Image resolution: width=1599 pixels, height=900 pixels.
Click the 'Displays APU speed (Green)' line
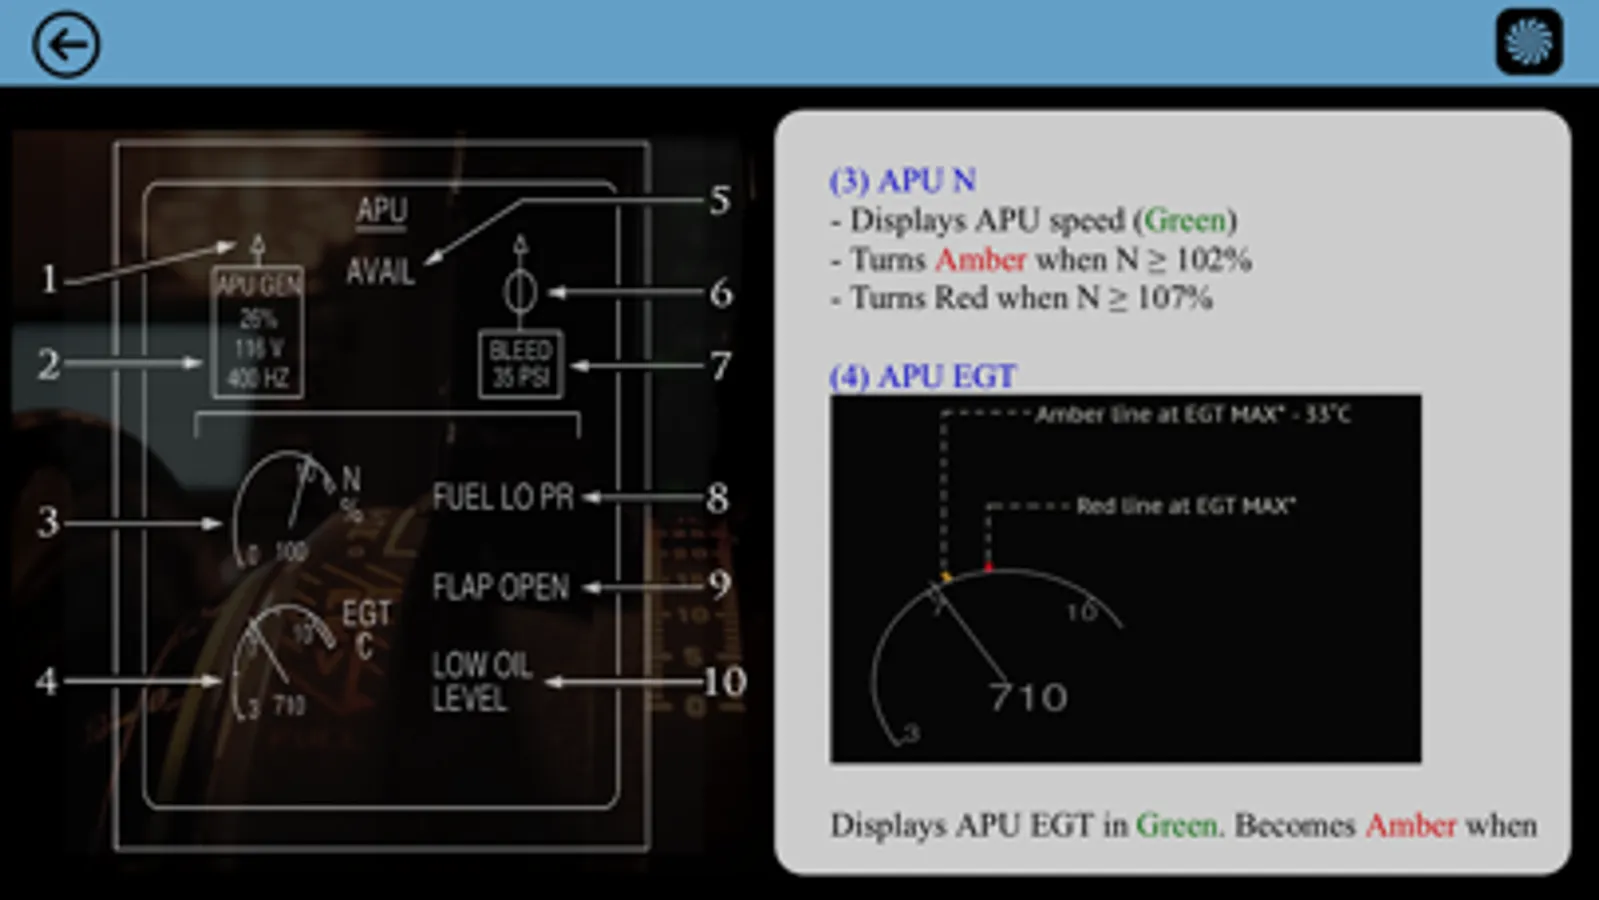coord(1033,220)
